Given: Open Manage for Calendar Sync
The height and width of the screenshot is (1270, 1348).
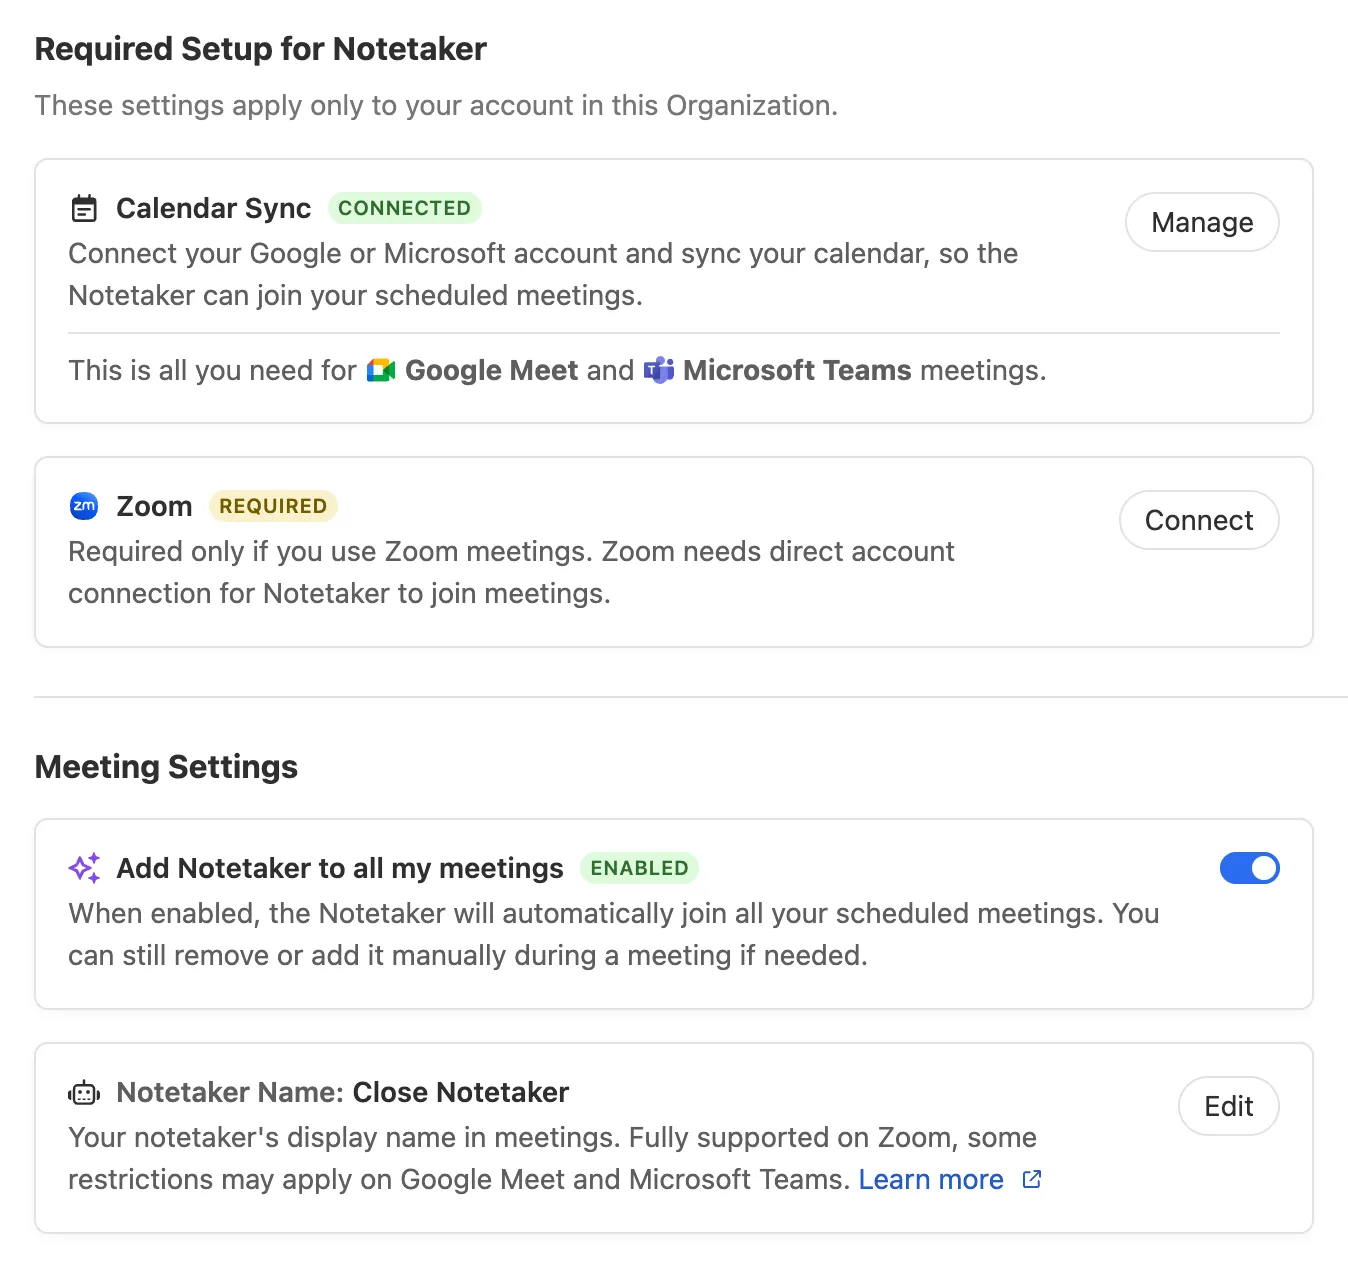Looking at the screenshot, I should click(1202, 222).
